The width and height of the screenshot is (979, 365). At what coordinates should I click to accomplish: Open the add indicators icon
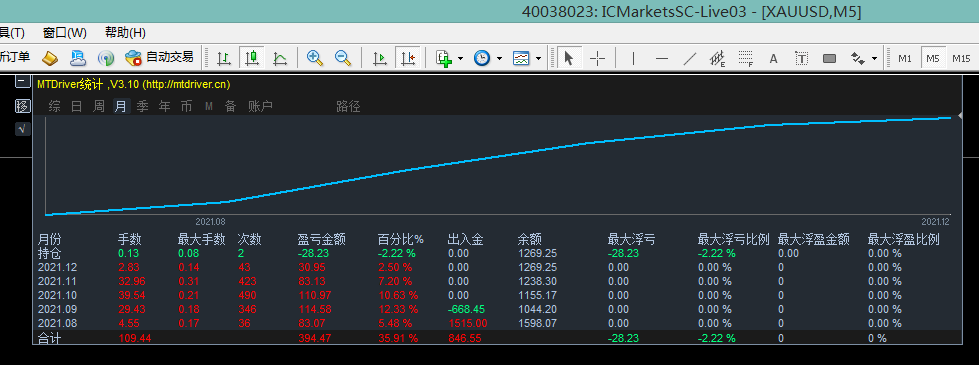point(444,58)
